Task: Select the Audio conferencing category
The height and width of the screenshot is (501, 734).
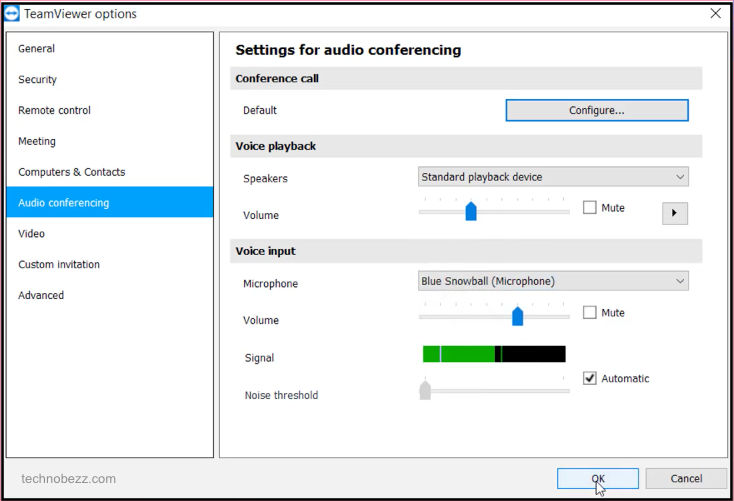Action: [110, 202]
